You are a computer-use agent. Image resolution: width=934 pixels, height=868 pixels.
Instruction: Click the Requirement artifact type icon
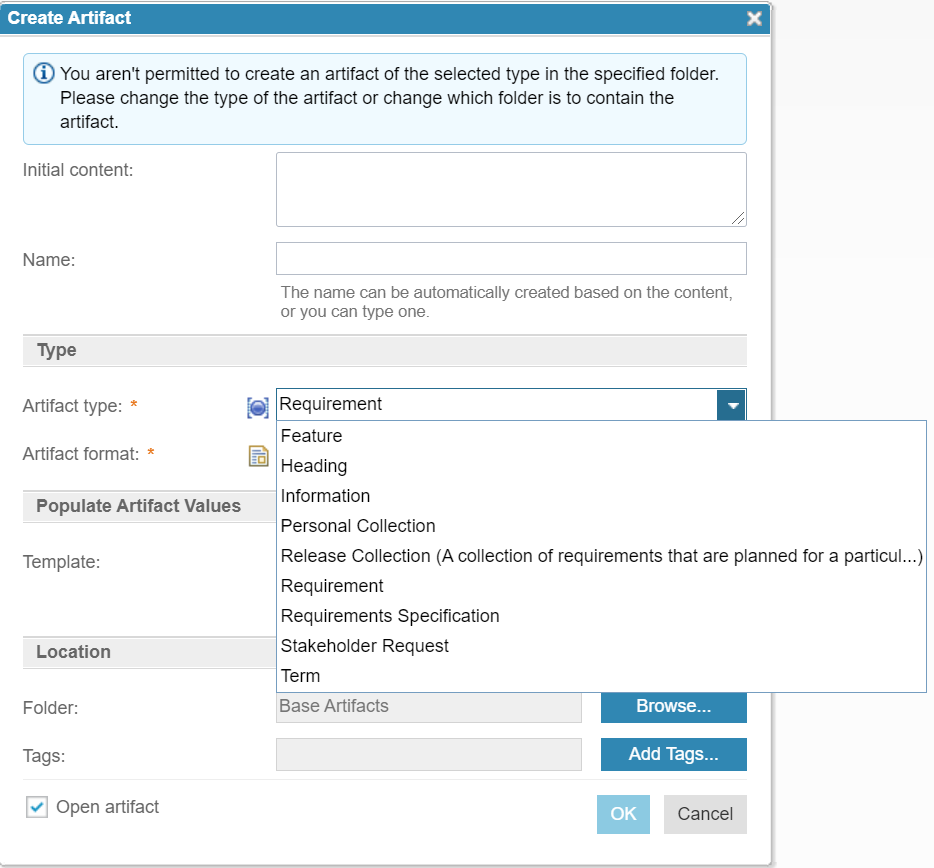point(258,407)
